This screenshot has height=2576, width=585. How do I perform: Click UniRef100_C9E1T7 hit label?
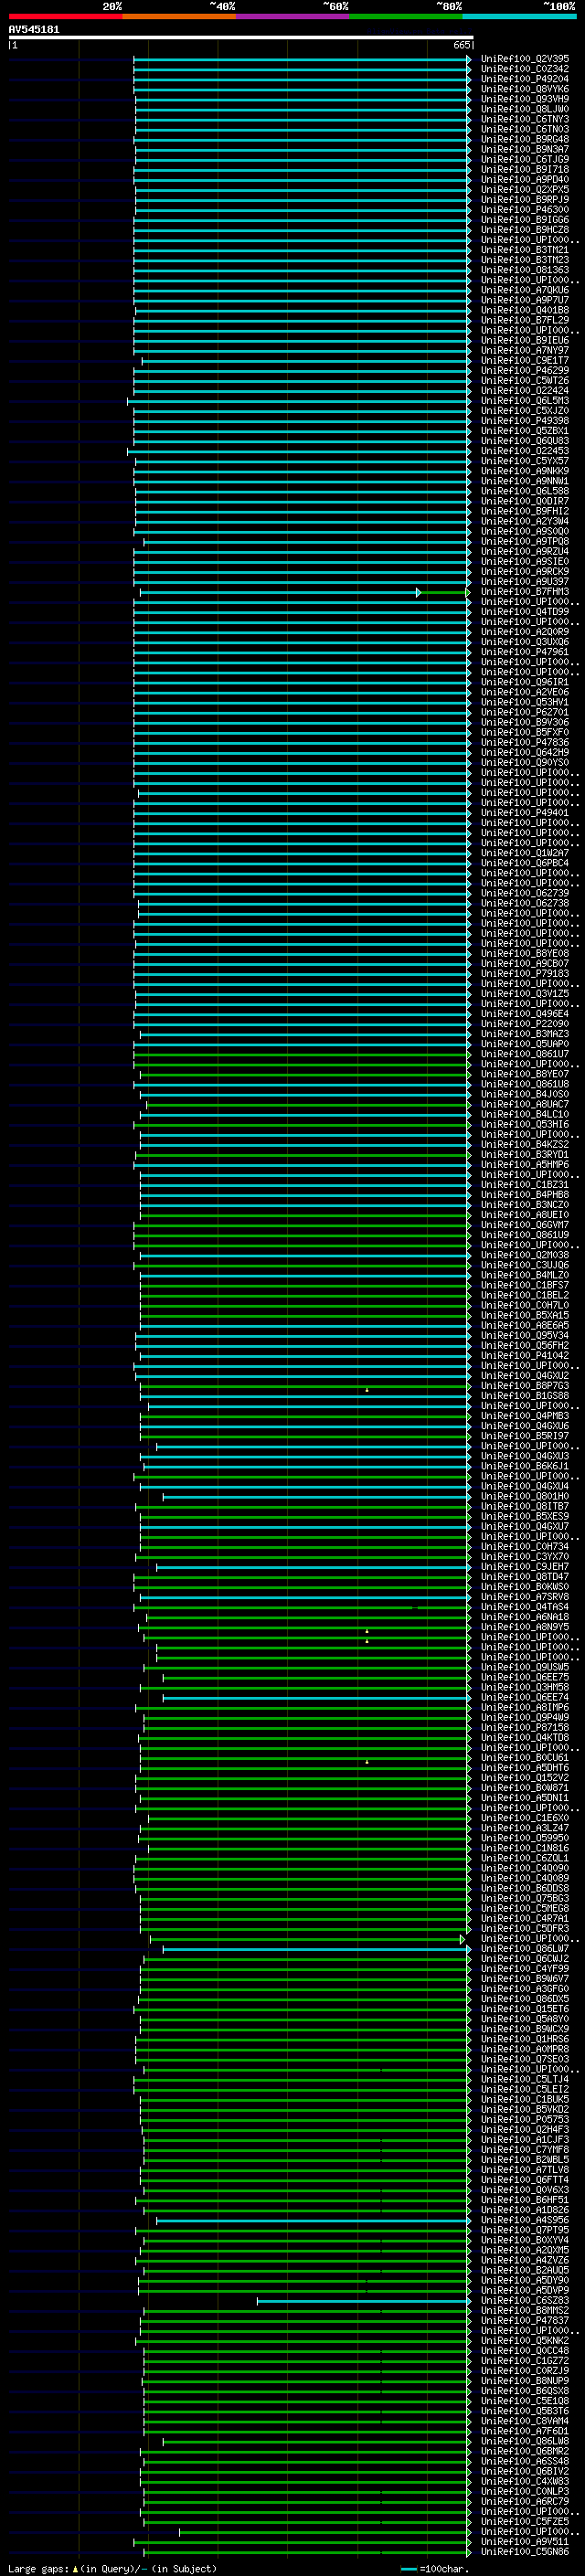[524, 361]
